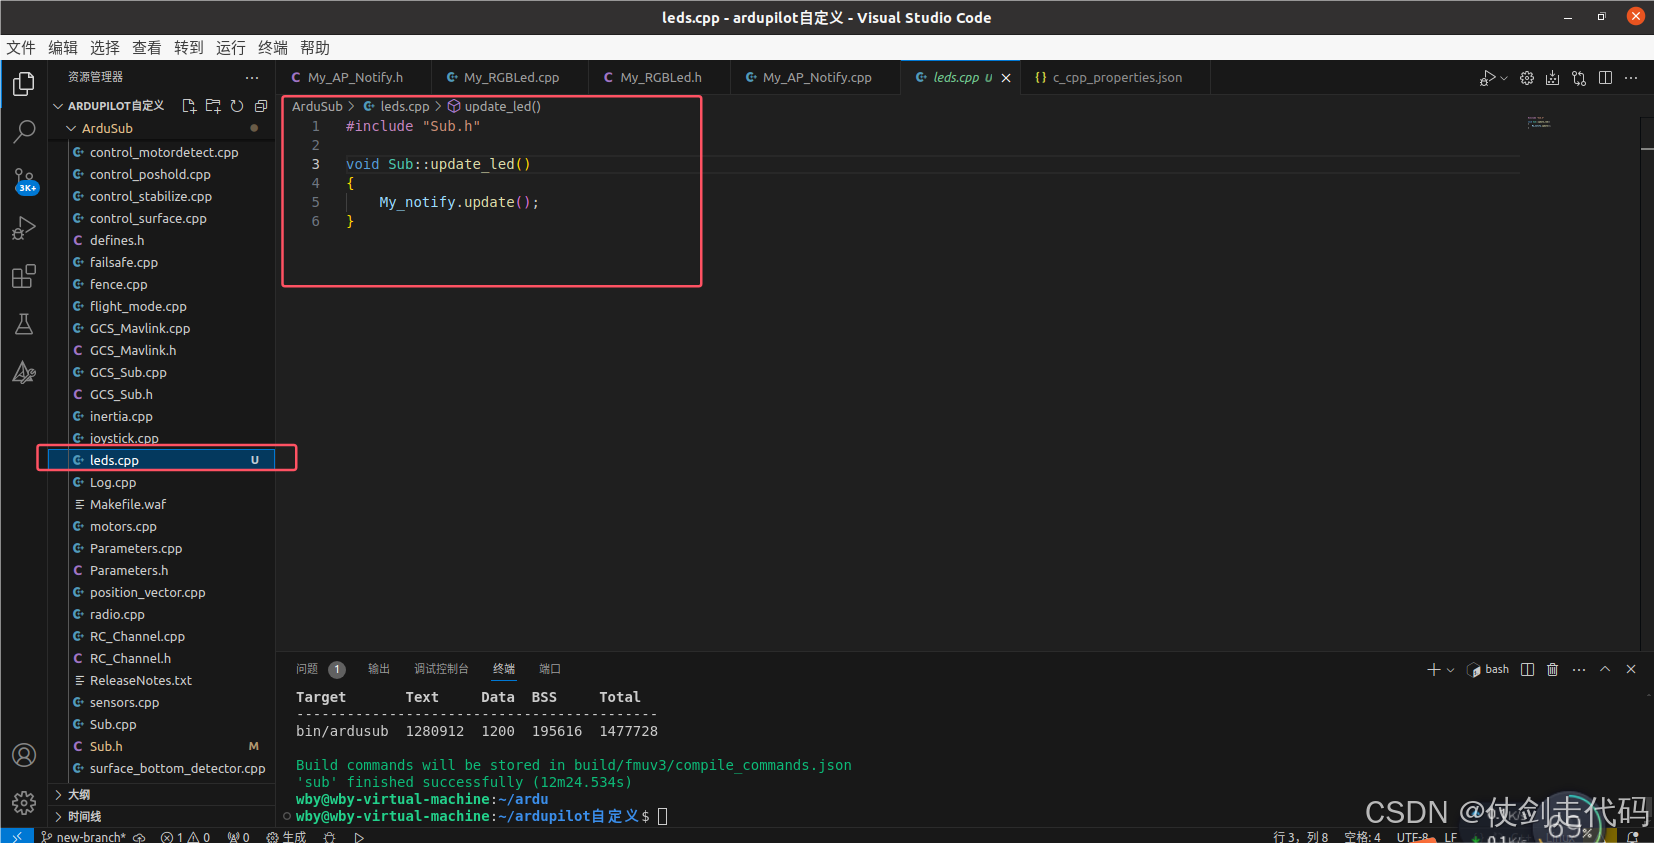Screen dimensions: 1654x843
Task: Expand the 大纲 outline section
Action: coord(78,794)
